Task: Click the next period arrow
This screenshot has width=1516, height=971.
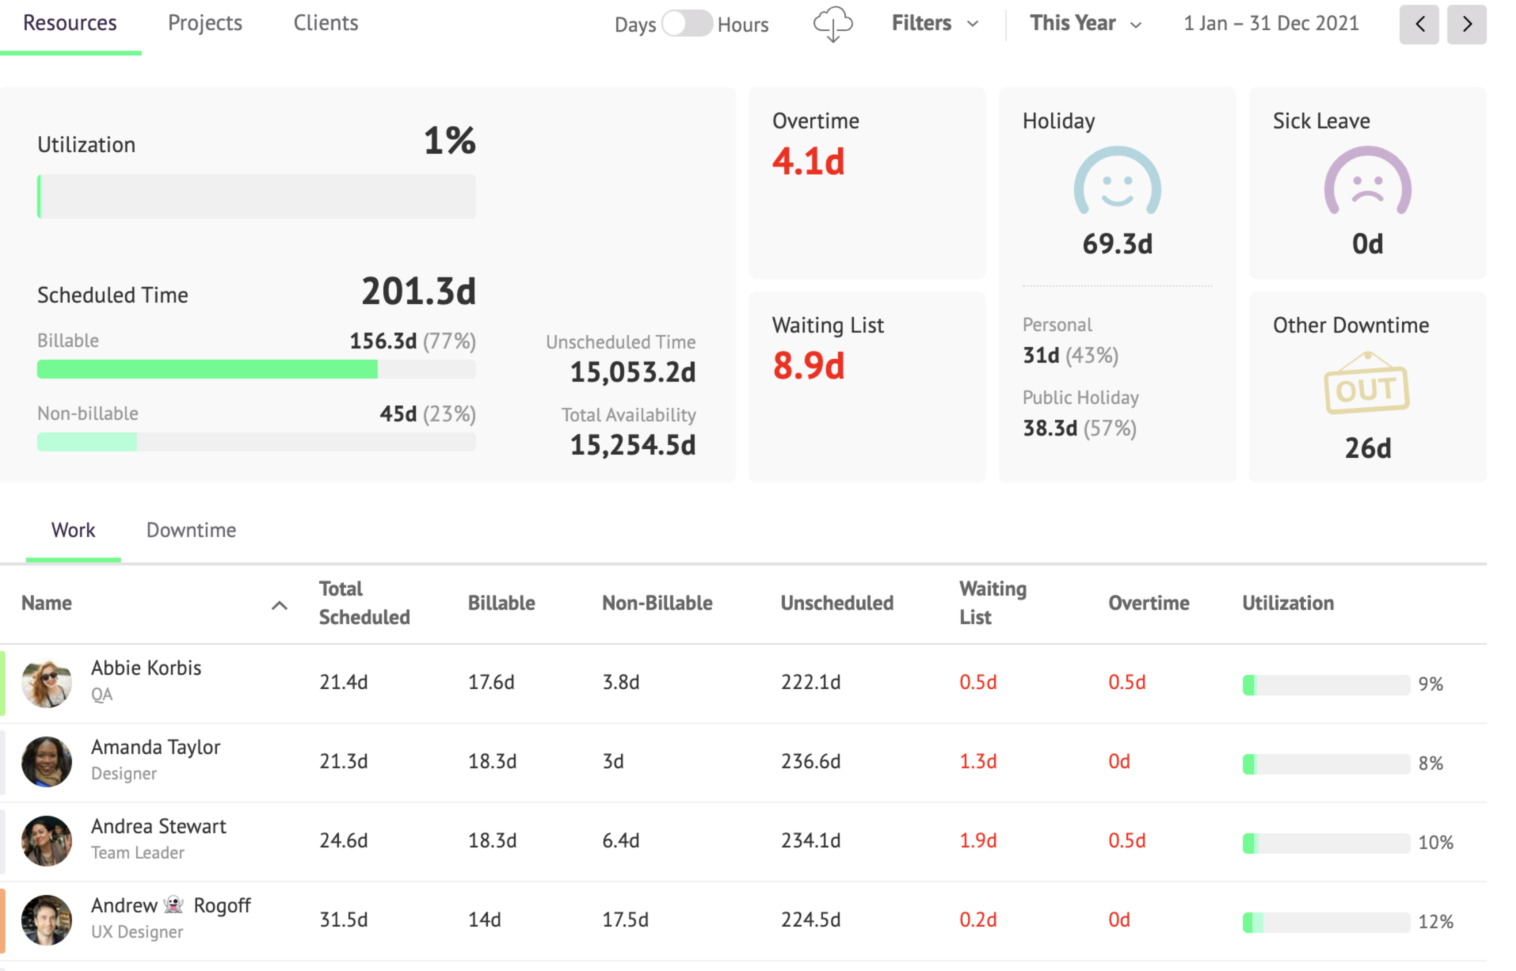Action: [x=1467, y=24]
